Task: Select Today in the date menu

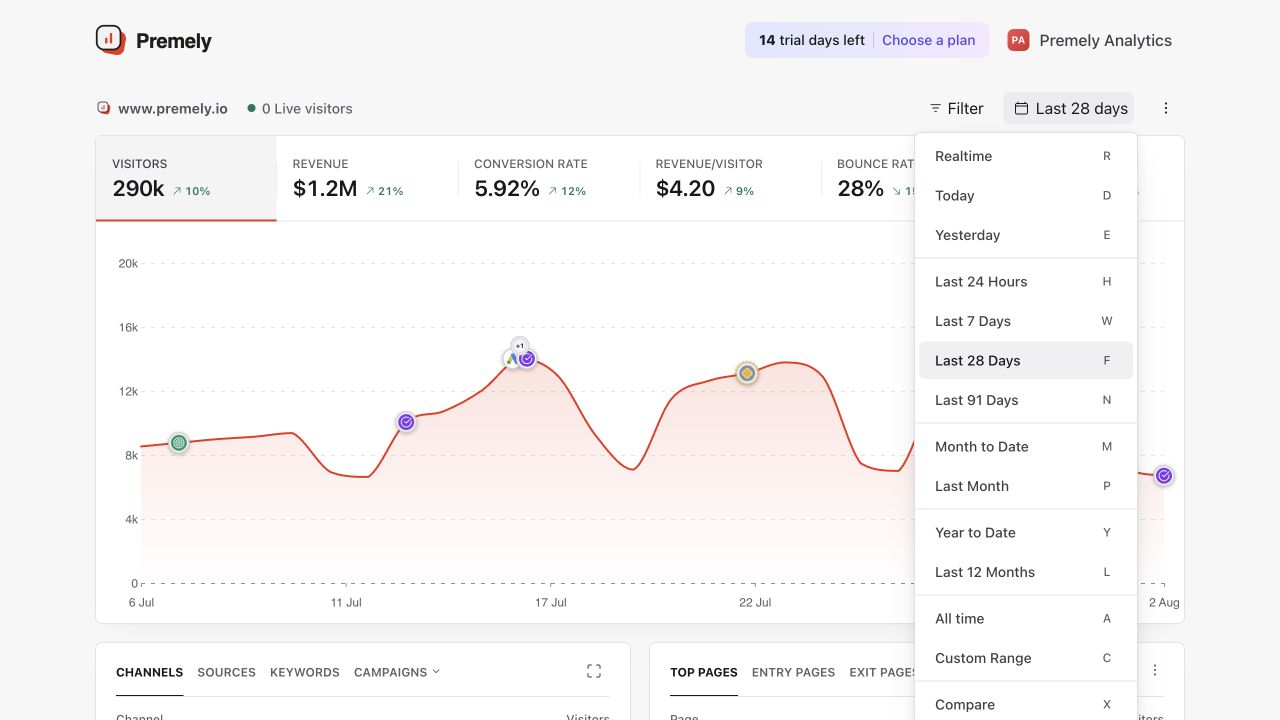Action: coord(1026,196)
